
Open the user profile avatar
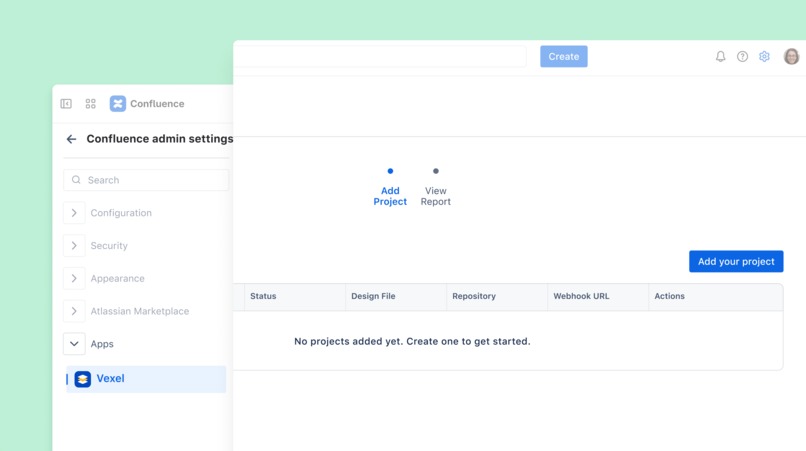click(792, 57)
